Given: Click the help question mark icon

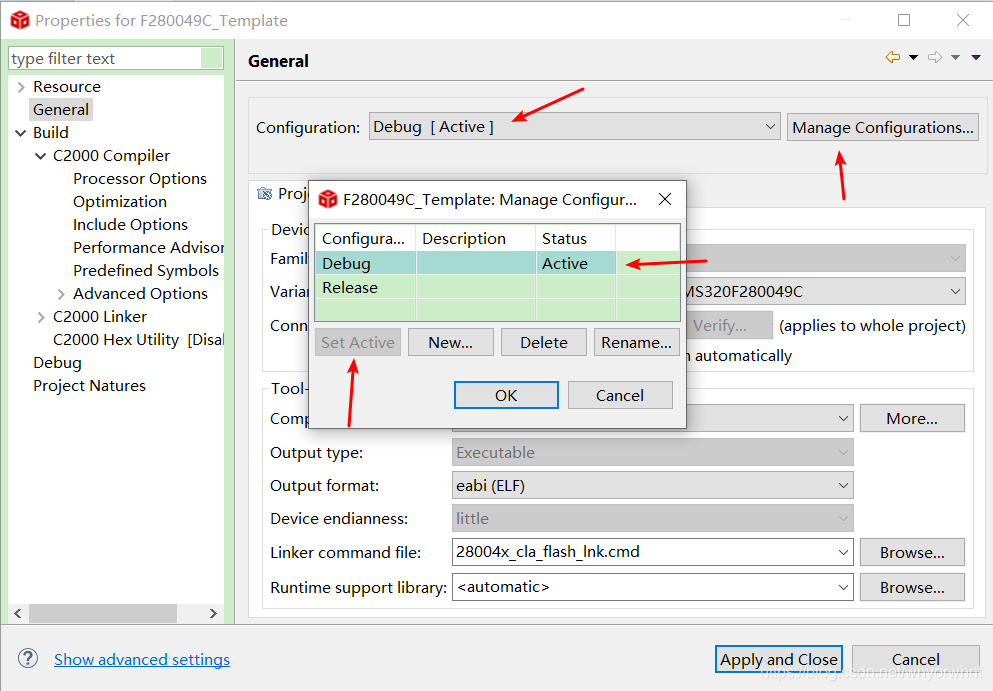Looking at the screenshot, I should click(28, 658).
